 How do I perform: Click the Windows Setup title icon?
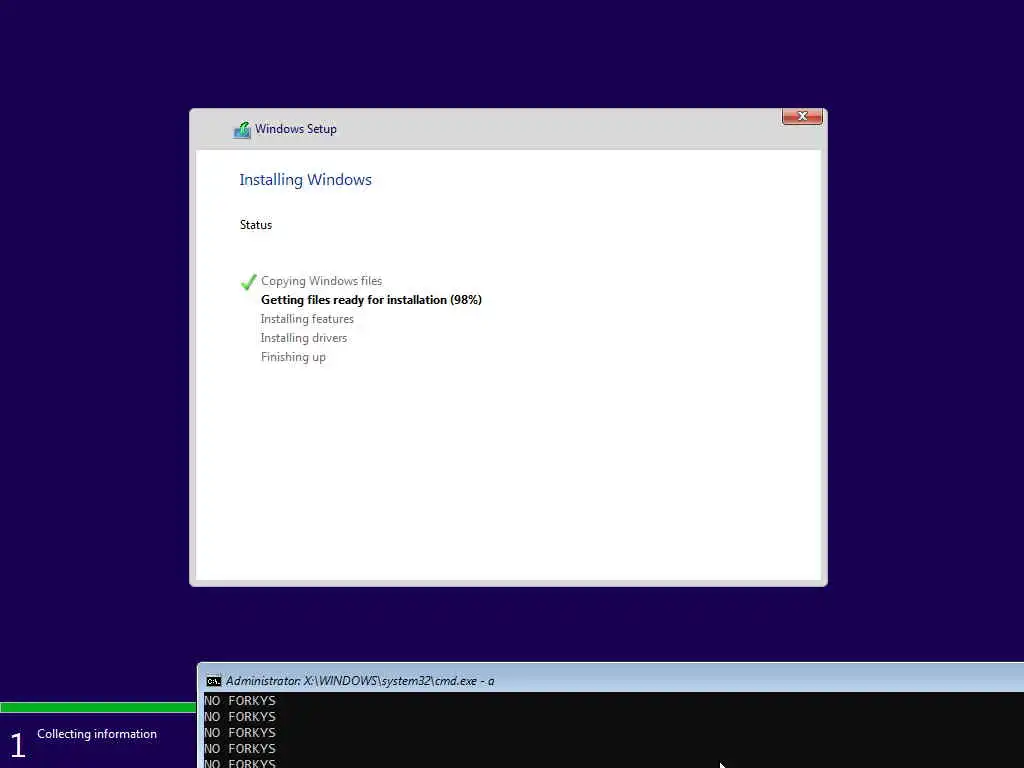(x=242, y=129)
